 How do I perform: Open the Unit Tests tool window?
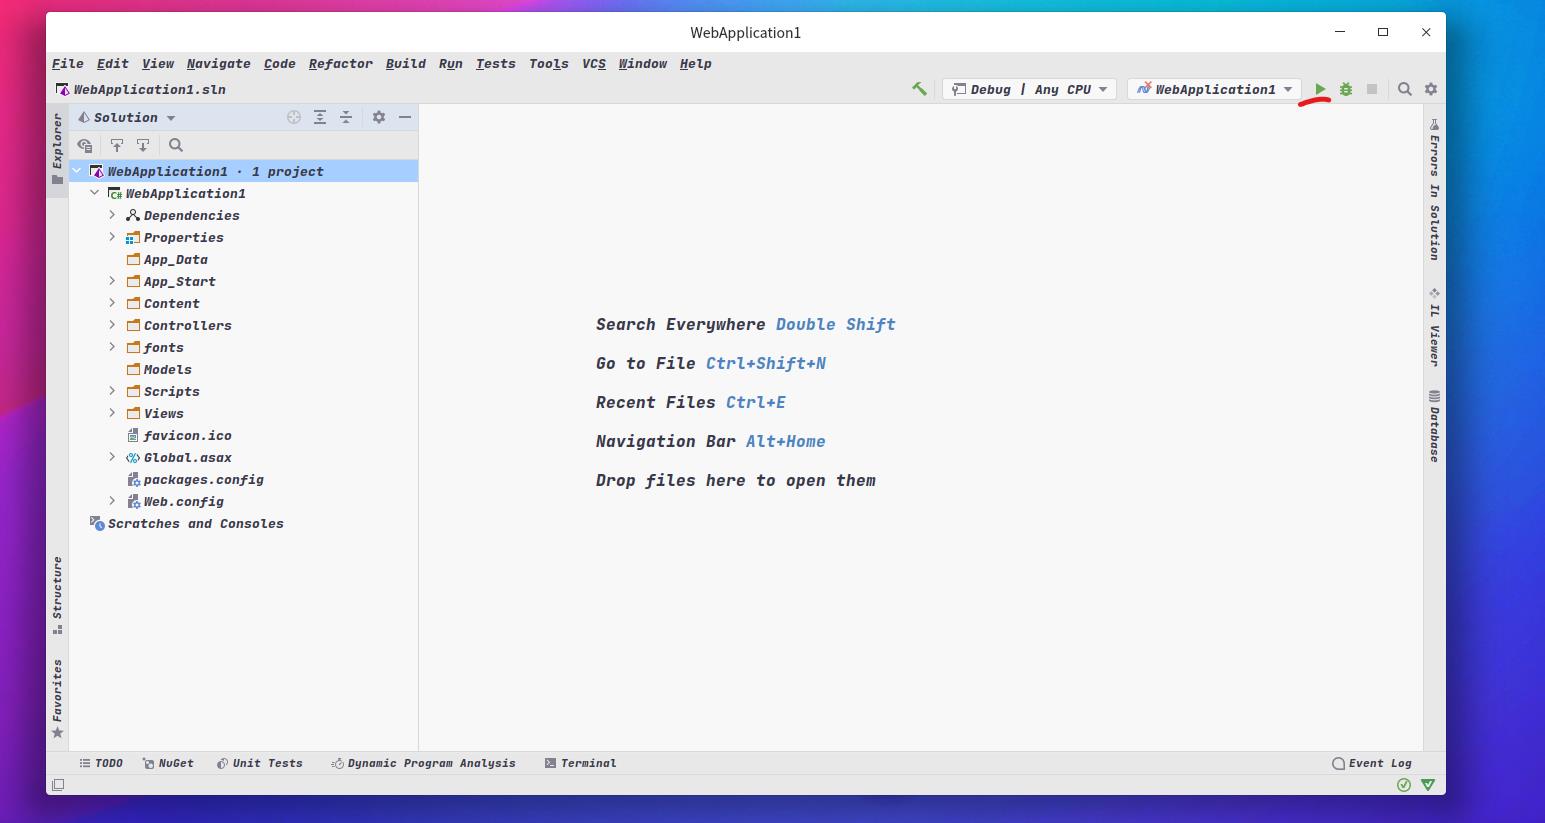[260, 763]
